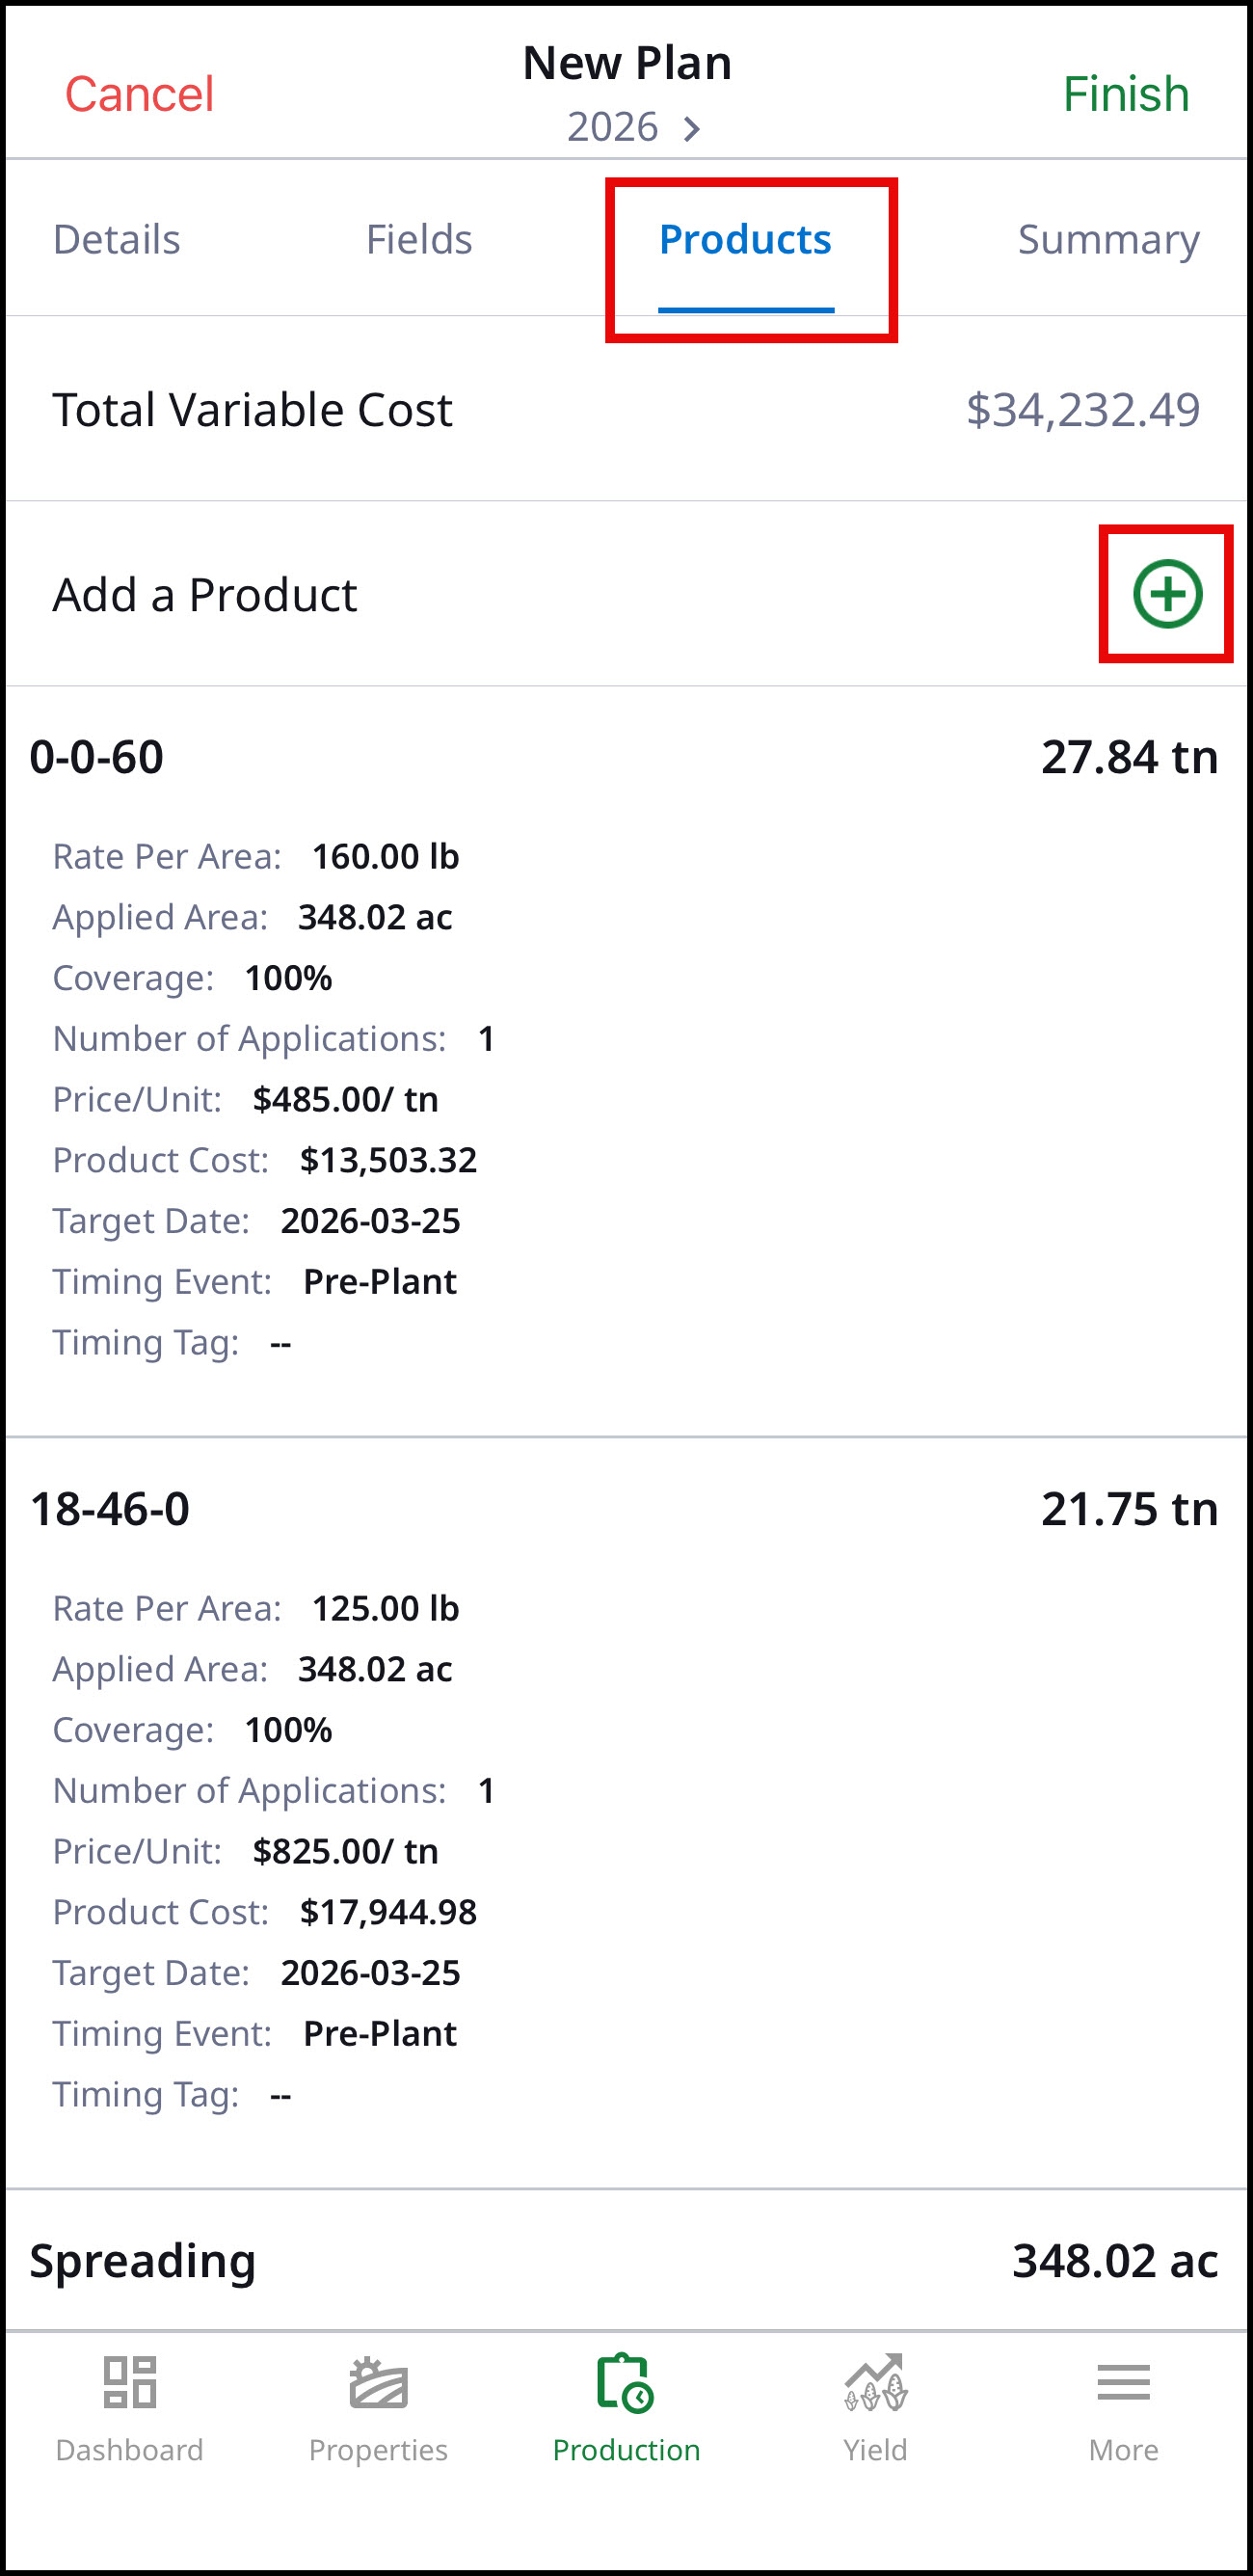
Task: Open the Properties field icon in bottom bar
Action: point(378,2381)
